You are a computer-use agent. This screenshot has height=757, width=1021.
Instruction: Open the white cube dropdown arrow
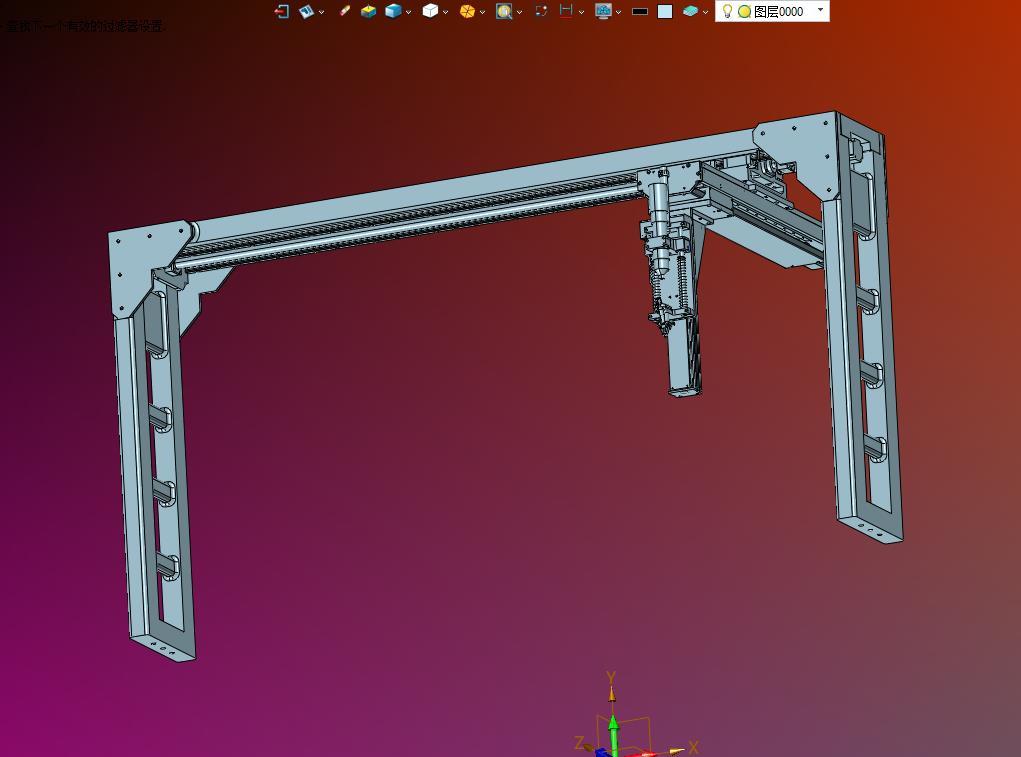point(445,12)
